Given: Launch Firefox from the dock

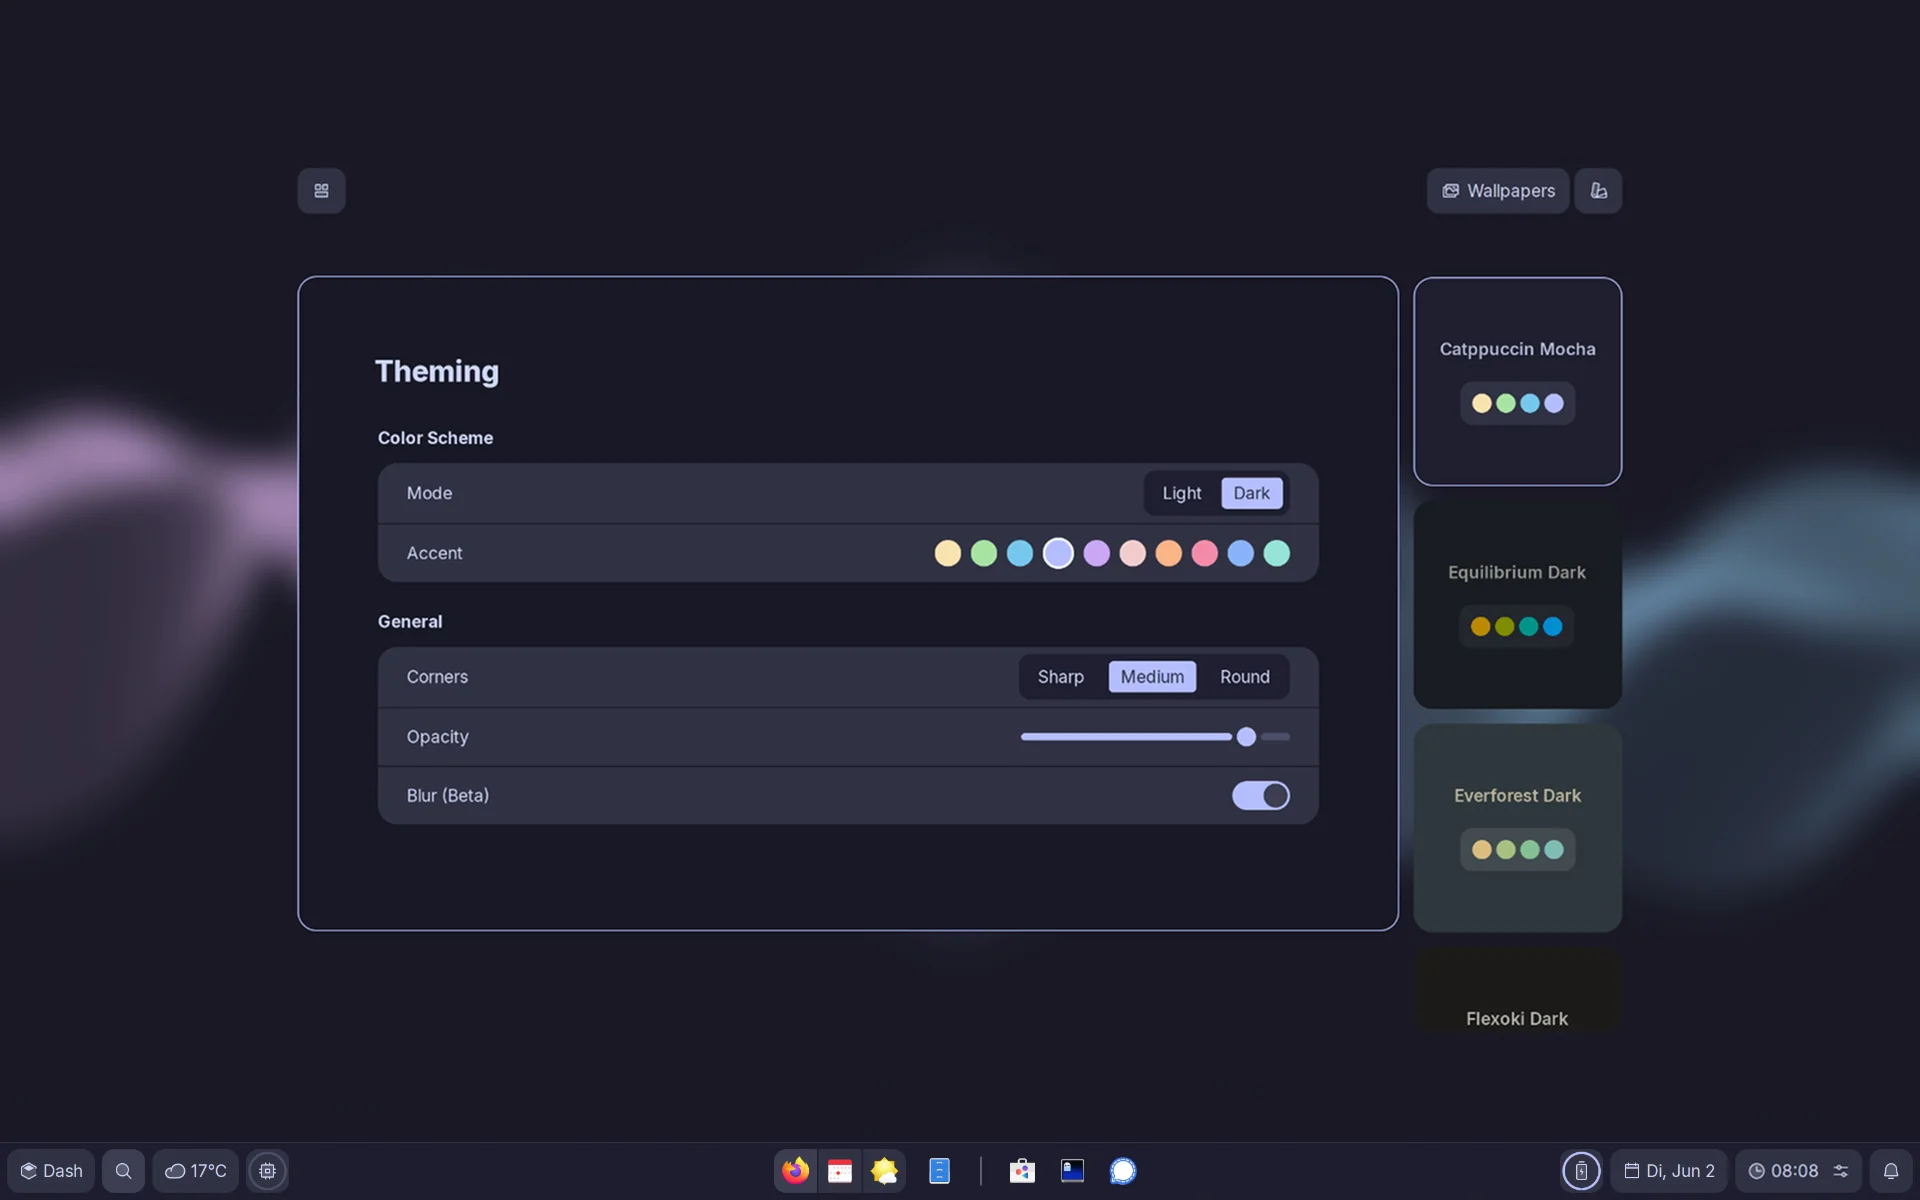Looking at the screenshot, I should [796, 1170].
